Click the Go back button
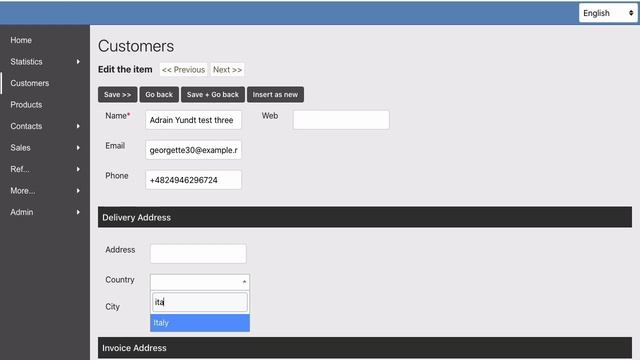 (159, 95)
